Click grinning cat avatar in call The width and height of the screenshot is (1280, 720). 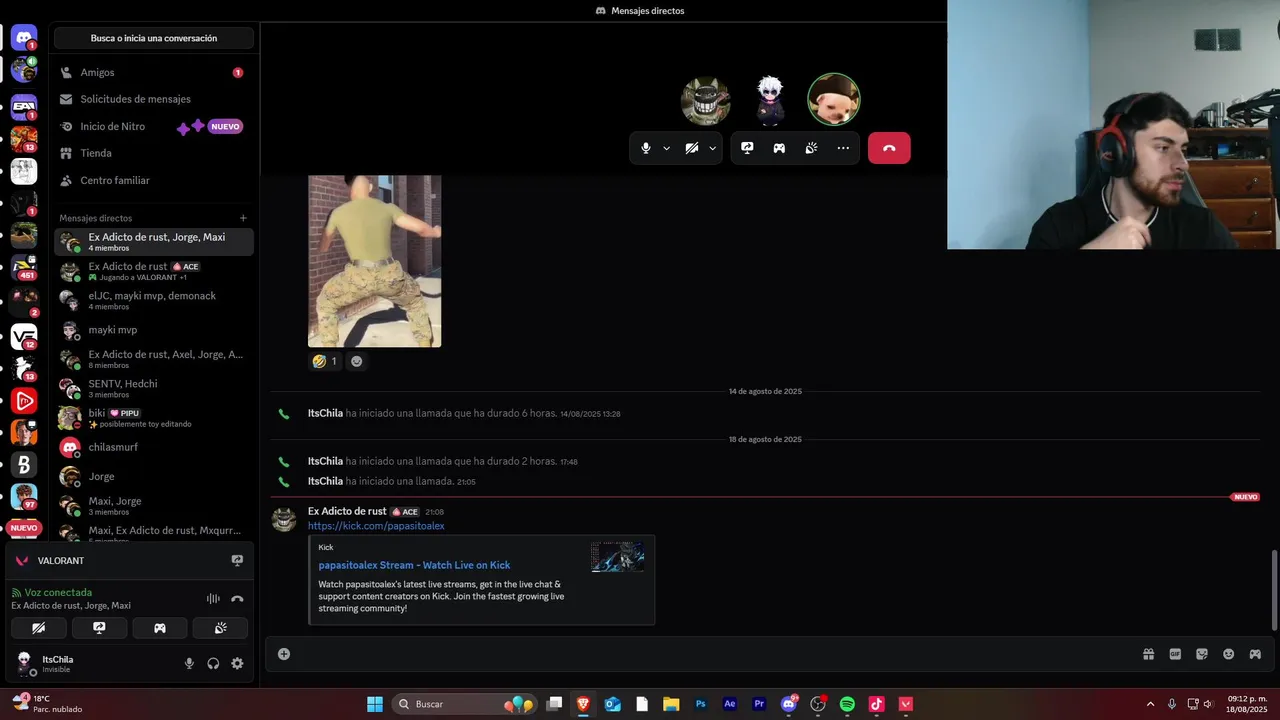(705, 100)
